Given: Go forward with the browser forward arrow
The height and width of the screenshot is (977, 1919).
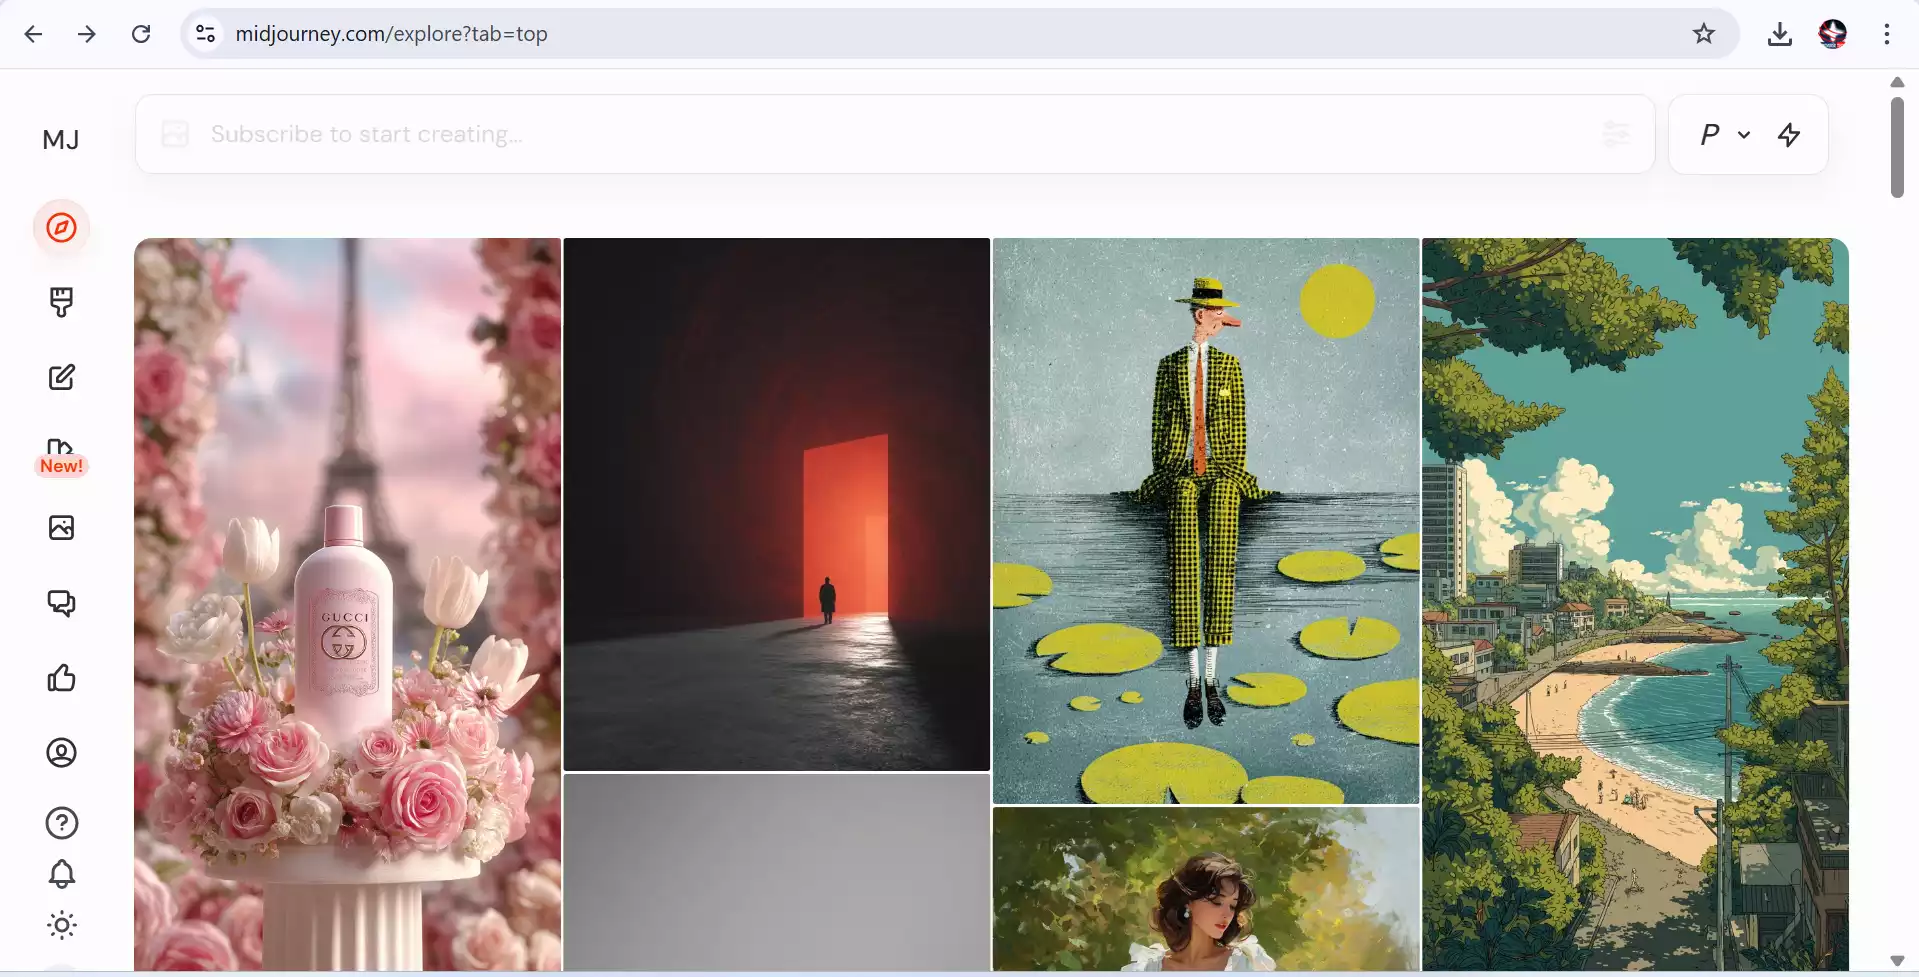Looking at the screenshot, I should point(87,34).
